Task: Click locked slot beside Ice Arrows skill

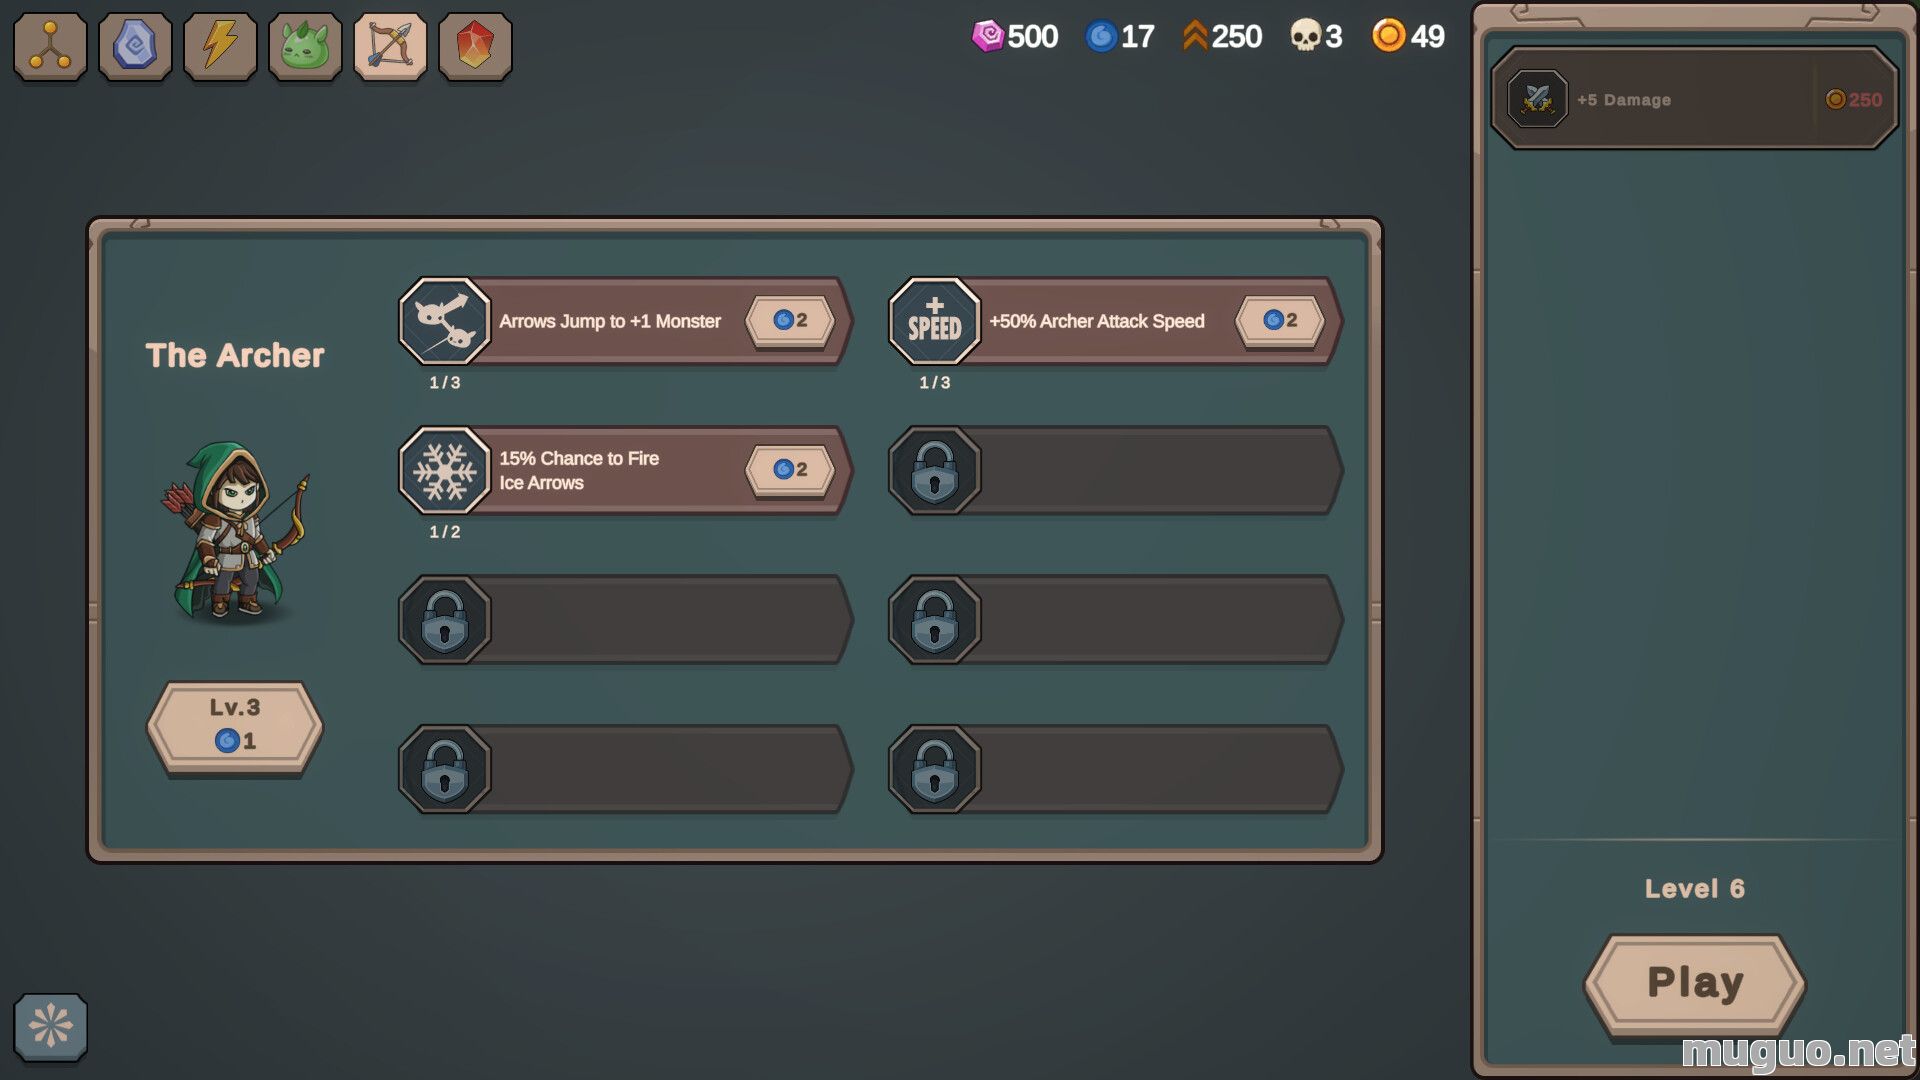Action: pyautogui.click(x=1115, y=470)
